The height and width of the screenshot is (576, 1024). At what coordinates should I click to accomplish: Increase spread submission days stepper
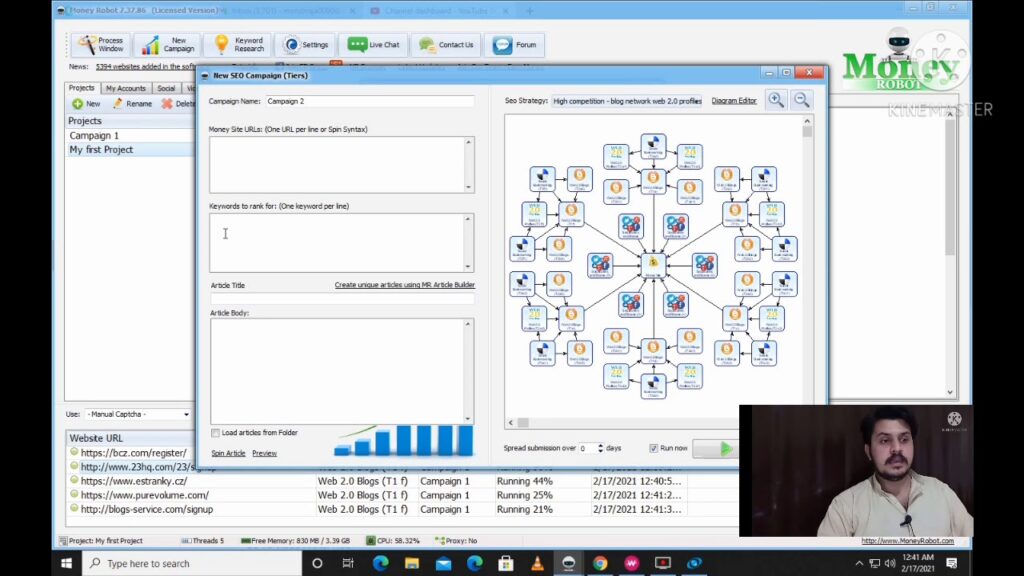tap(601, 445)
